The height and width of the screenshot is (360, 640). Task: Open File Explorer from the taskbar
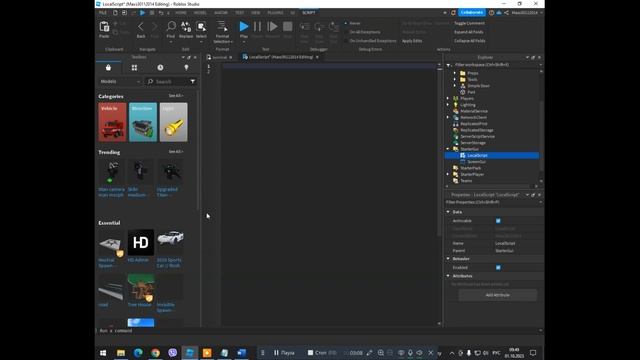coord(121,353)
